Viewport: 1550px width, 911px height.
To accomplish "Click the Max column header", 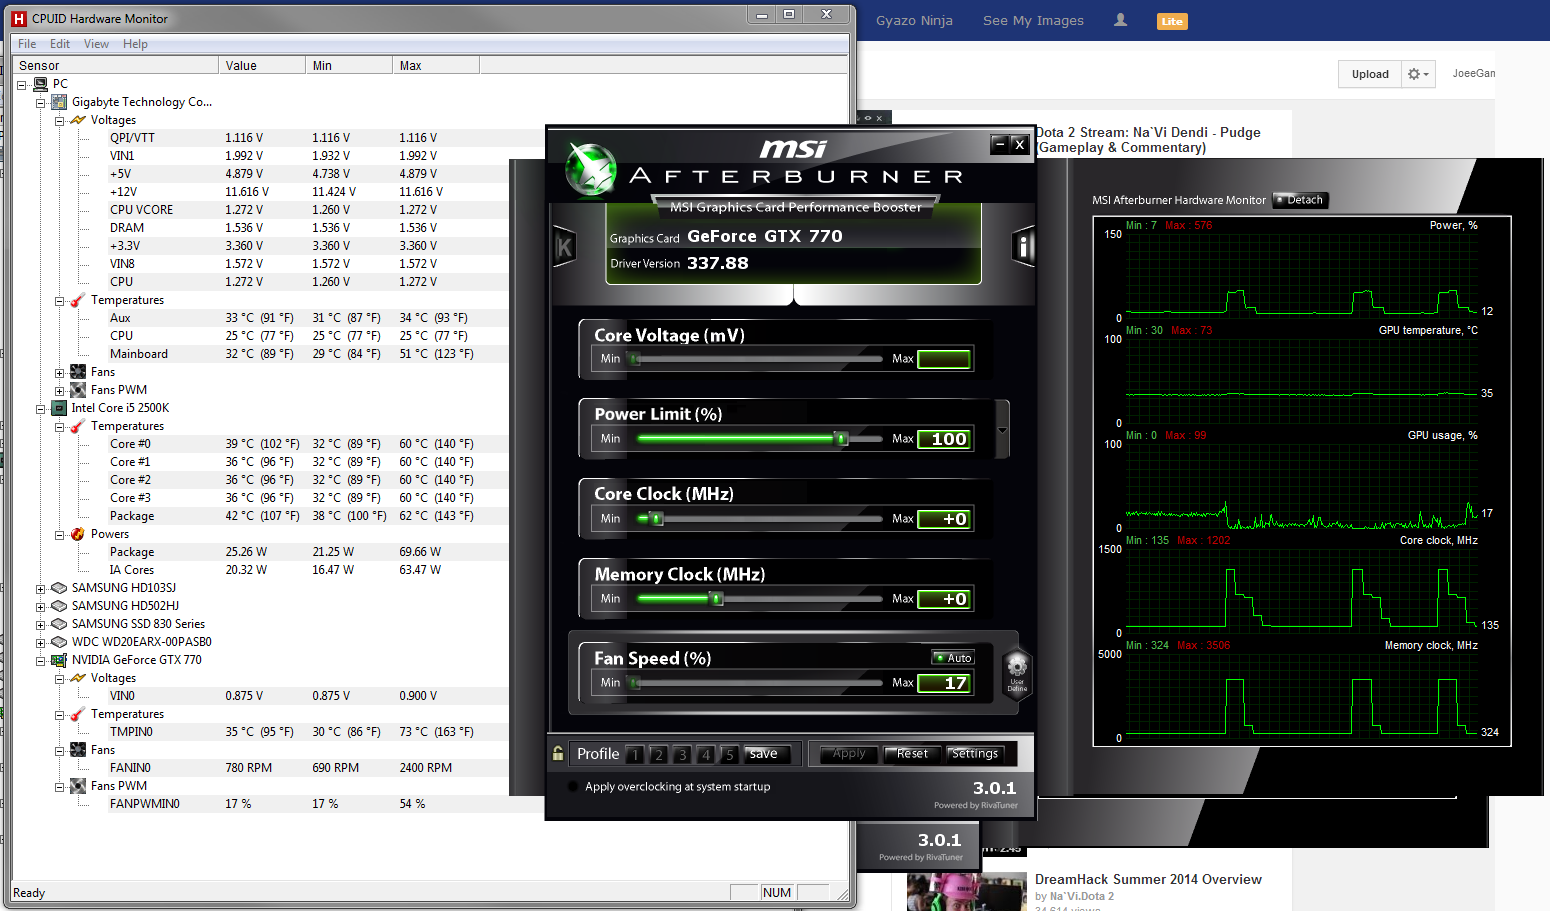I will coord(436,66).
